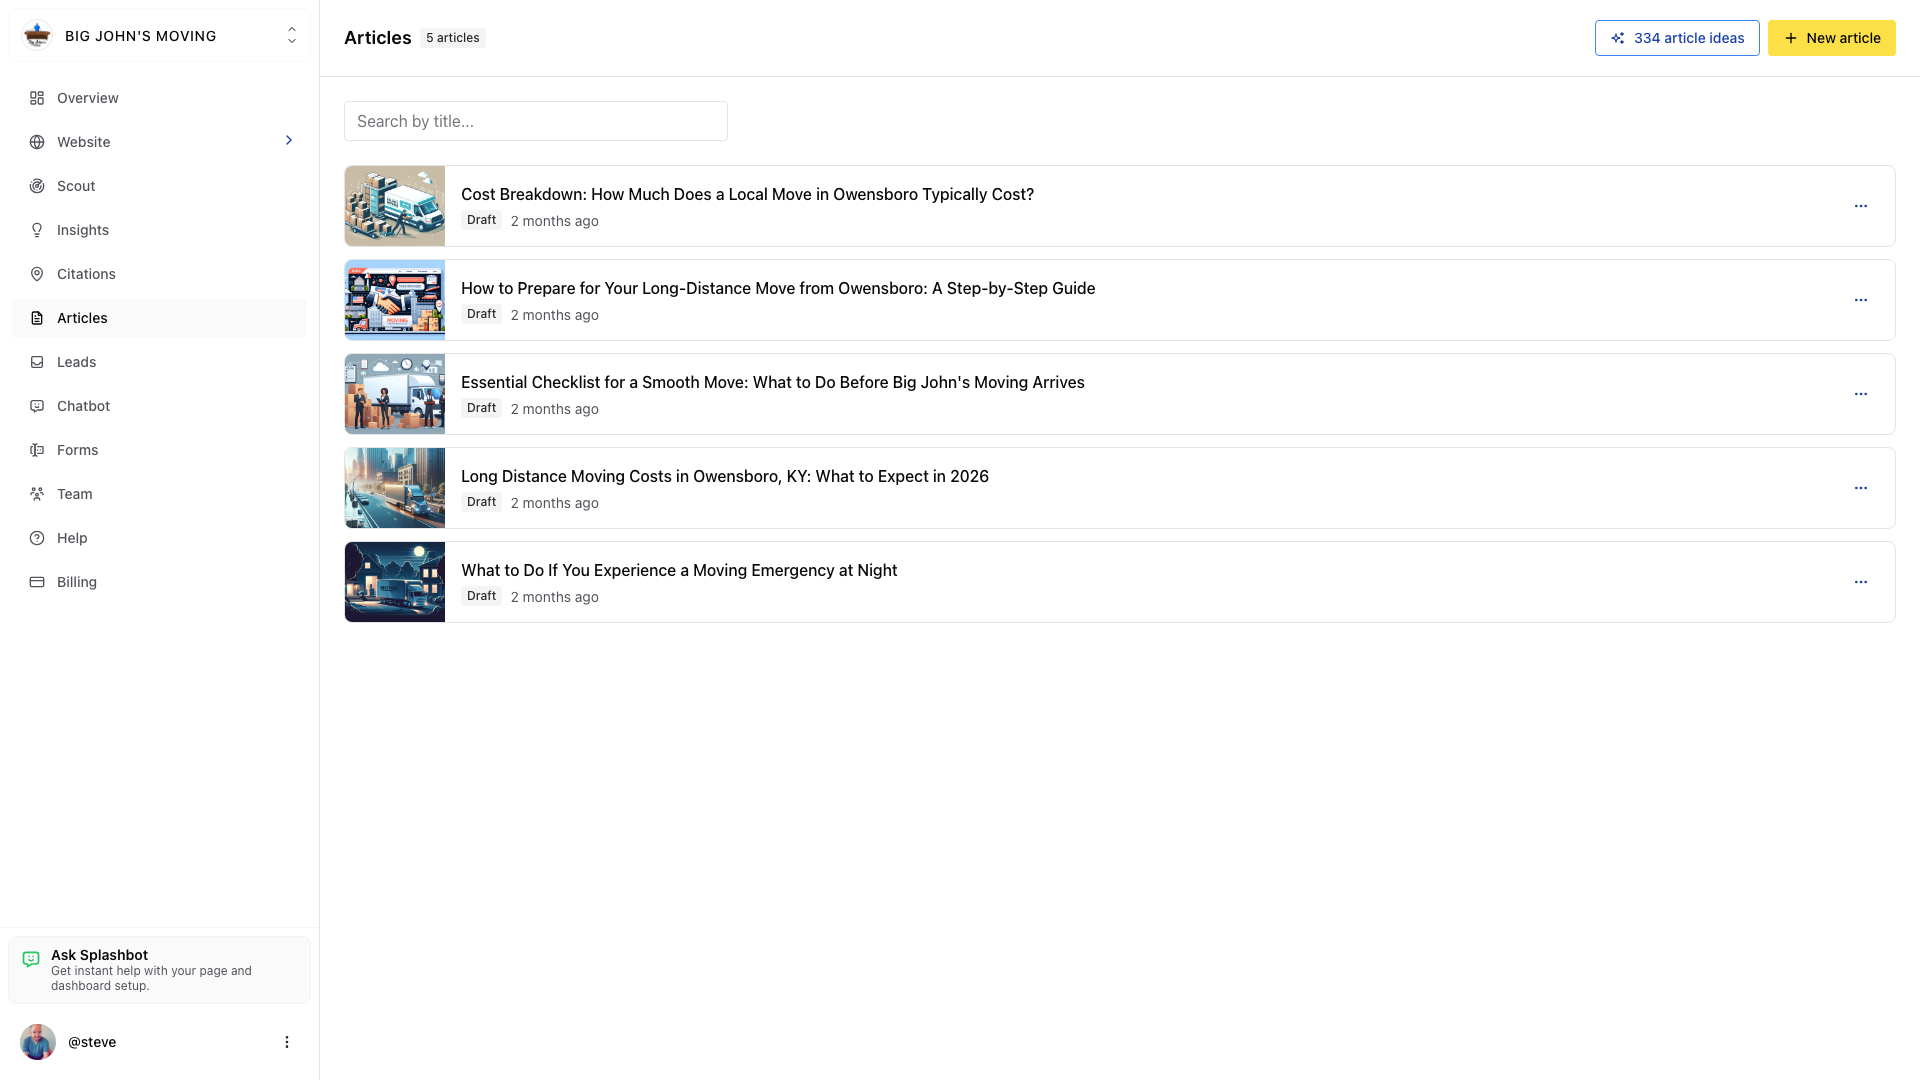Switch to the Overview page
1920x1080 pixels.
point(87,98)
